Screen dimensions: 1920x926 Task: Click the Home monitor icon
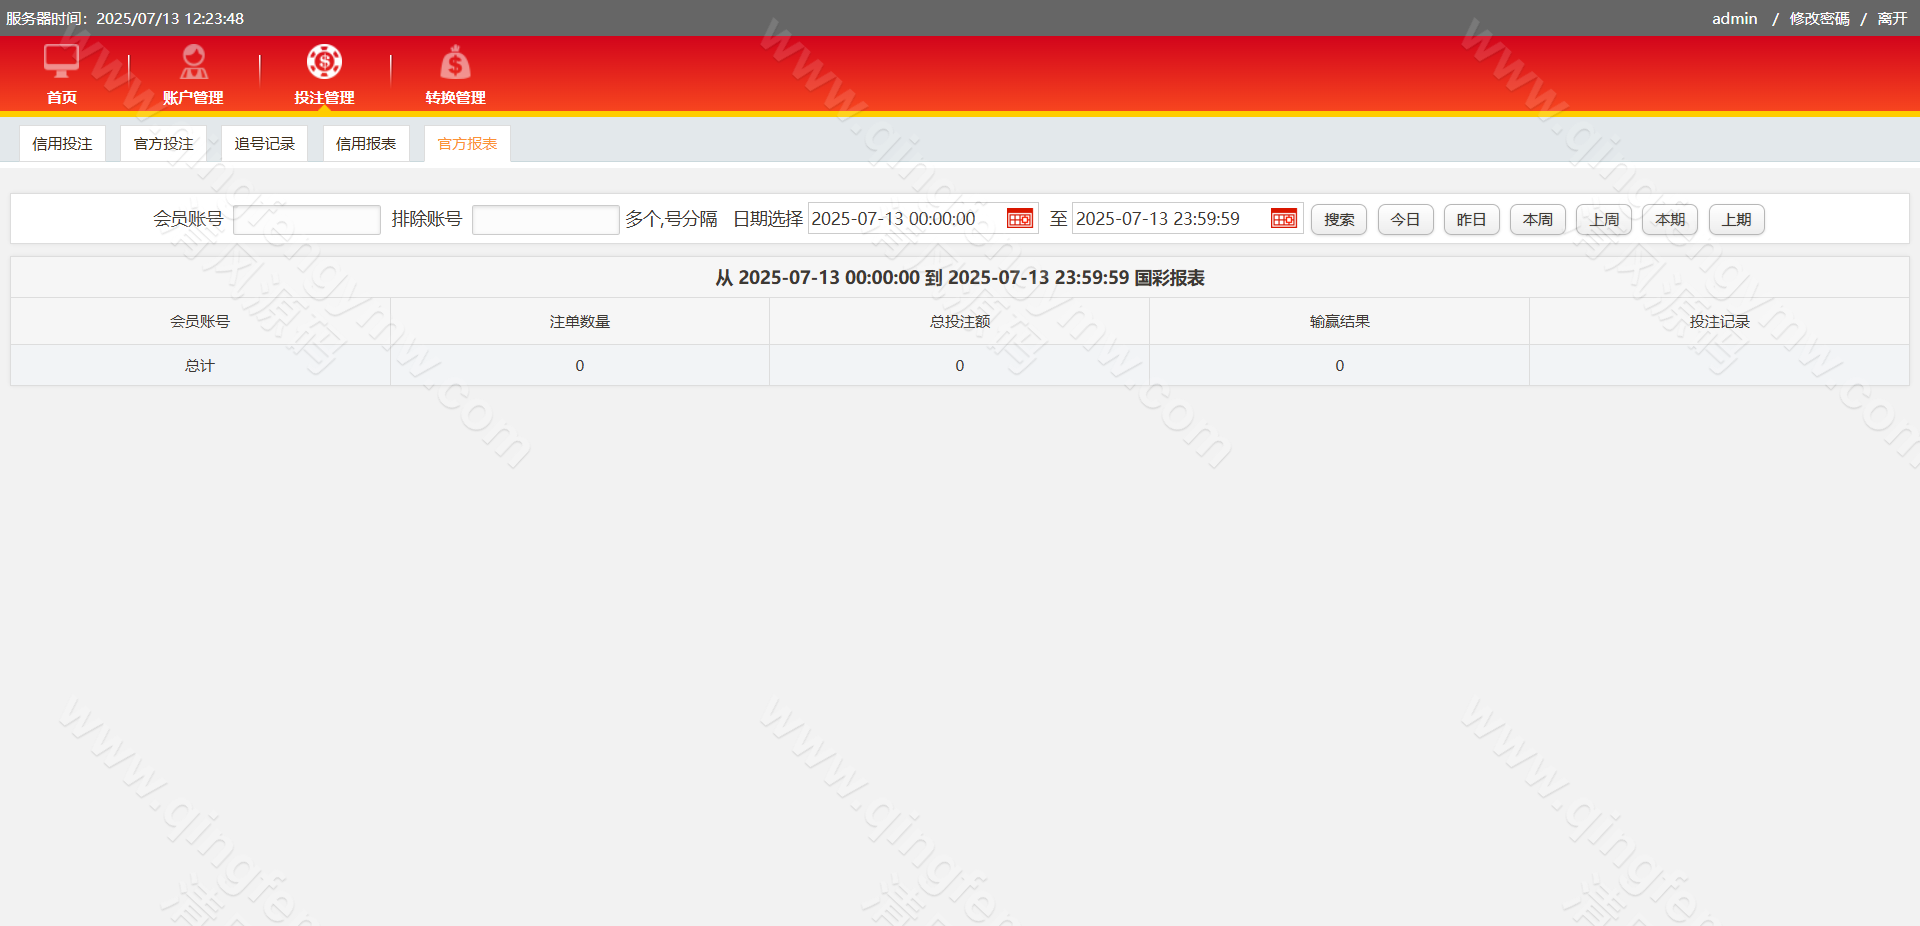pos(61,62)
